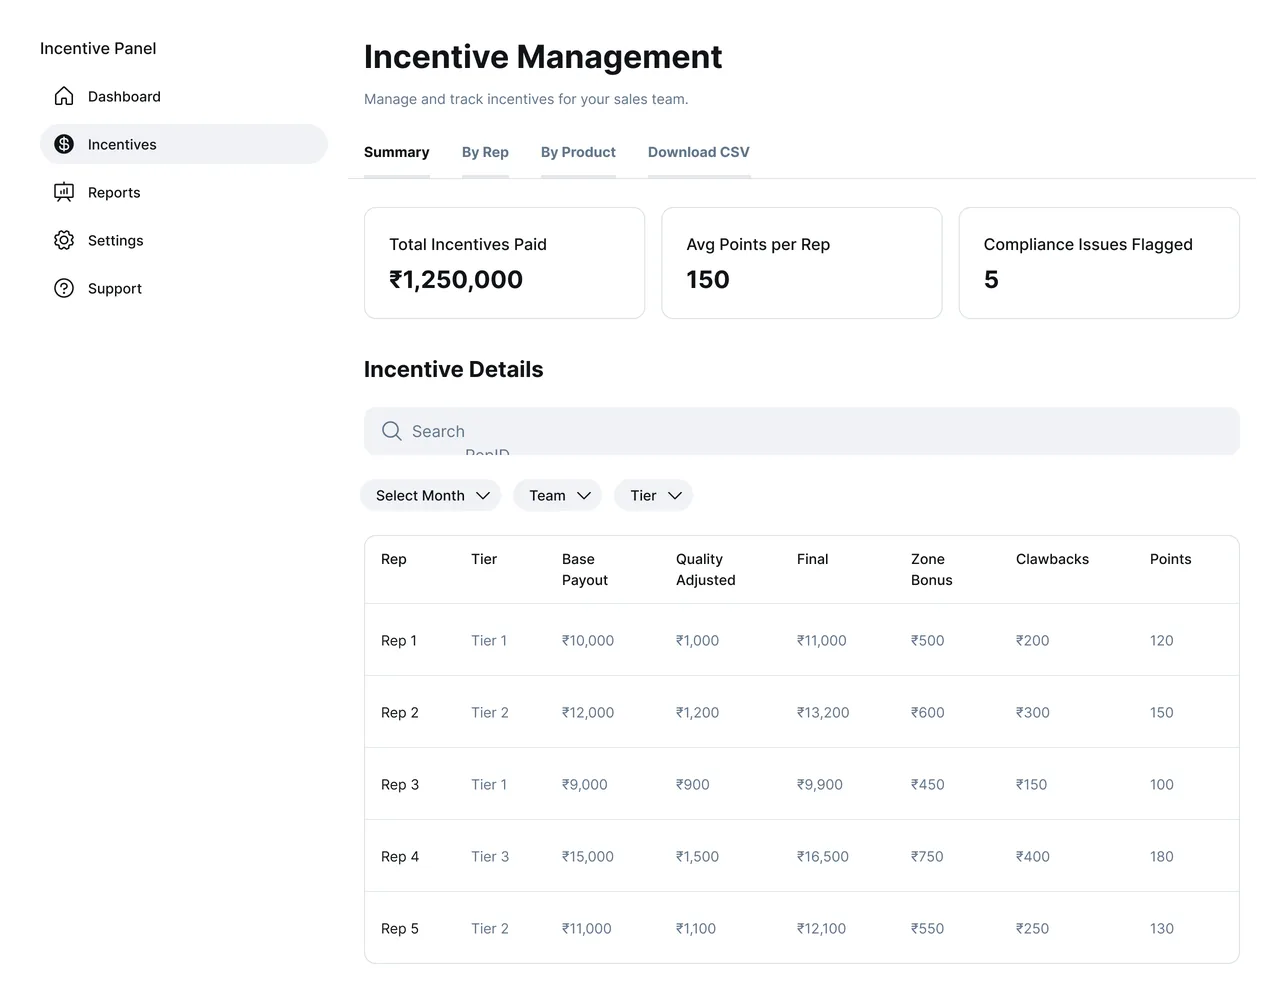Open Settings label in sidebar
The height and width of the screenshot is (995, 1280).
(116, 240)
